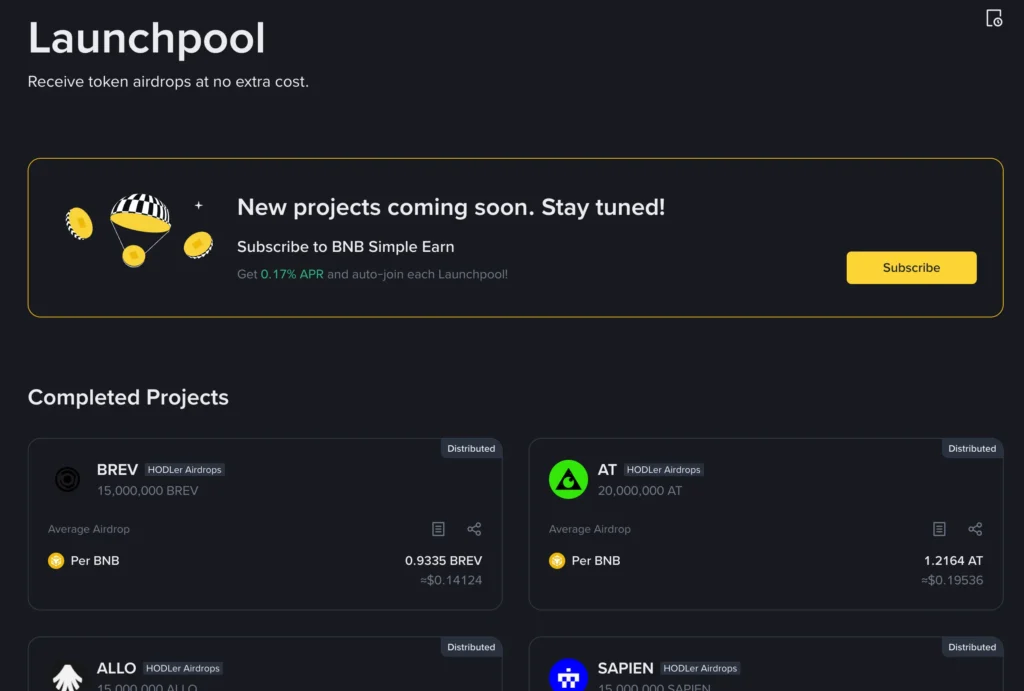Click '15,000,000 BREV' total amount
The width and height of the screenshot is (1024, 691).
coord(148,490)
